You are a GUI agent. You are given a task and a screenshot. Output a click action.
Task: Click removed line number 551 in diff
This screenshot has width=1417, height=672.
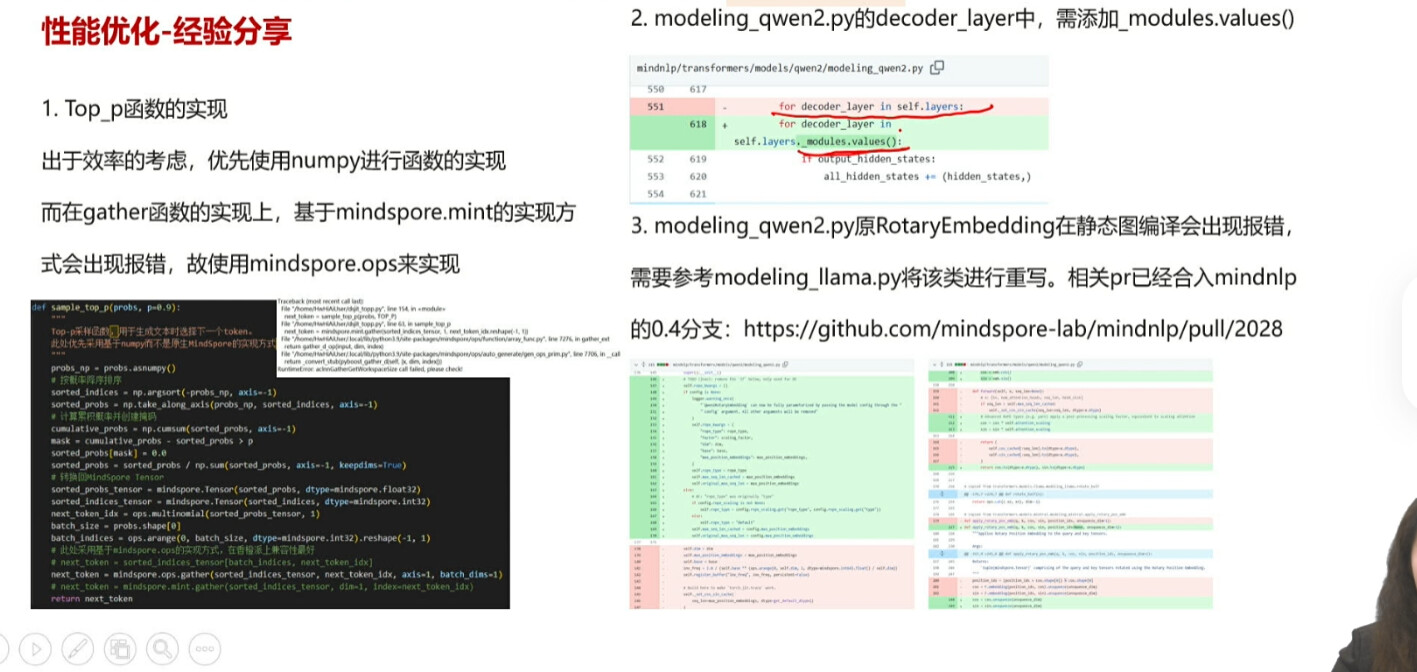[x=655, y=107]
